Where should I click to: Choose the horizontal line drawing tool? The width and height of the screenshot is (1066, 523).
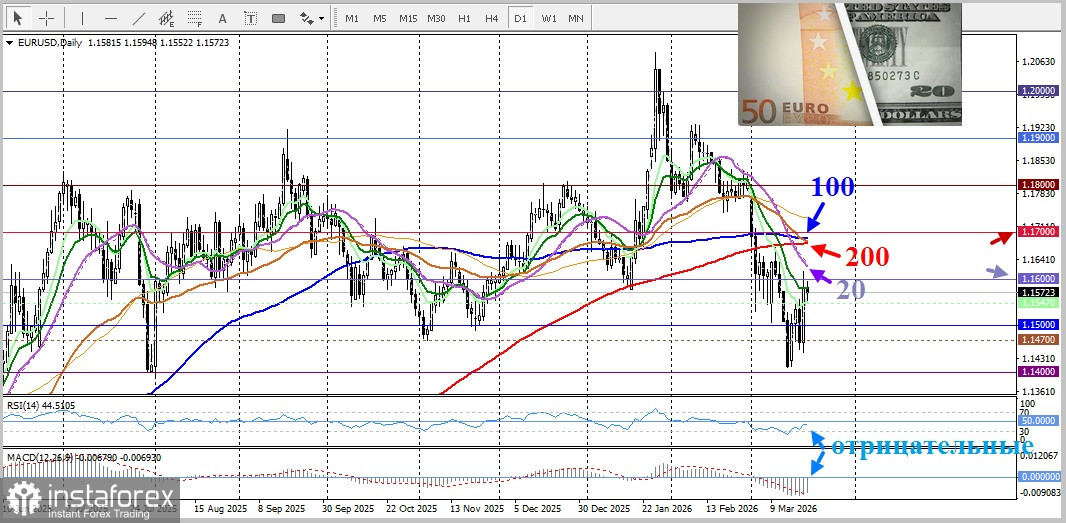click(x=110, y=18)
